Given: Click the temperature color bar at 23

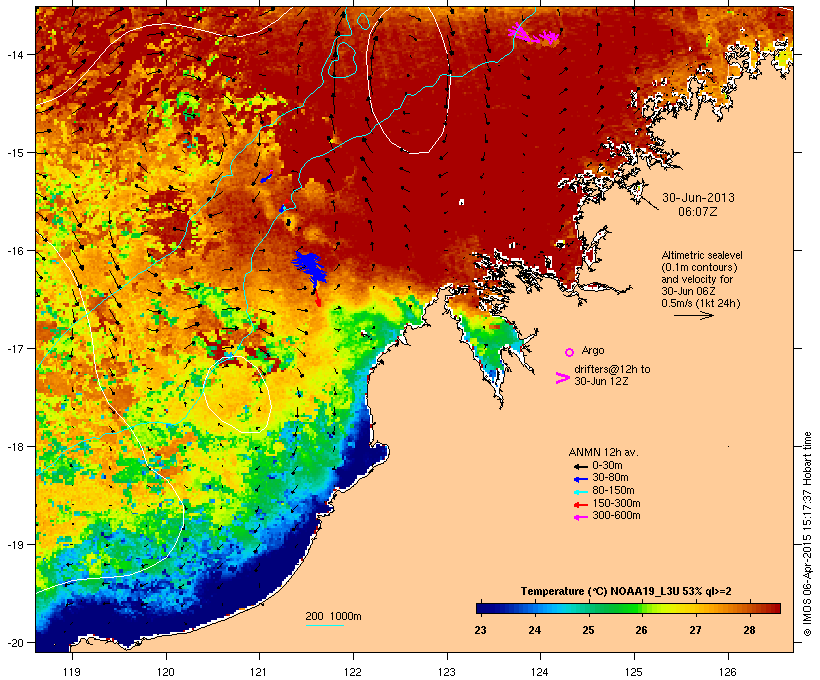Looking at the screenshot, I should [481, 608].
